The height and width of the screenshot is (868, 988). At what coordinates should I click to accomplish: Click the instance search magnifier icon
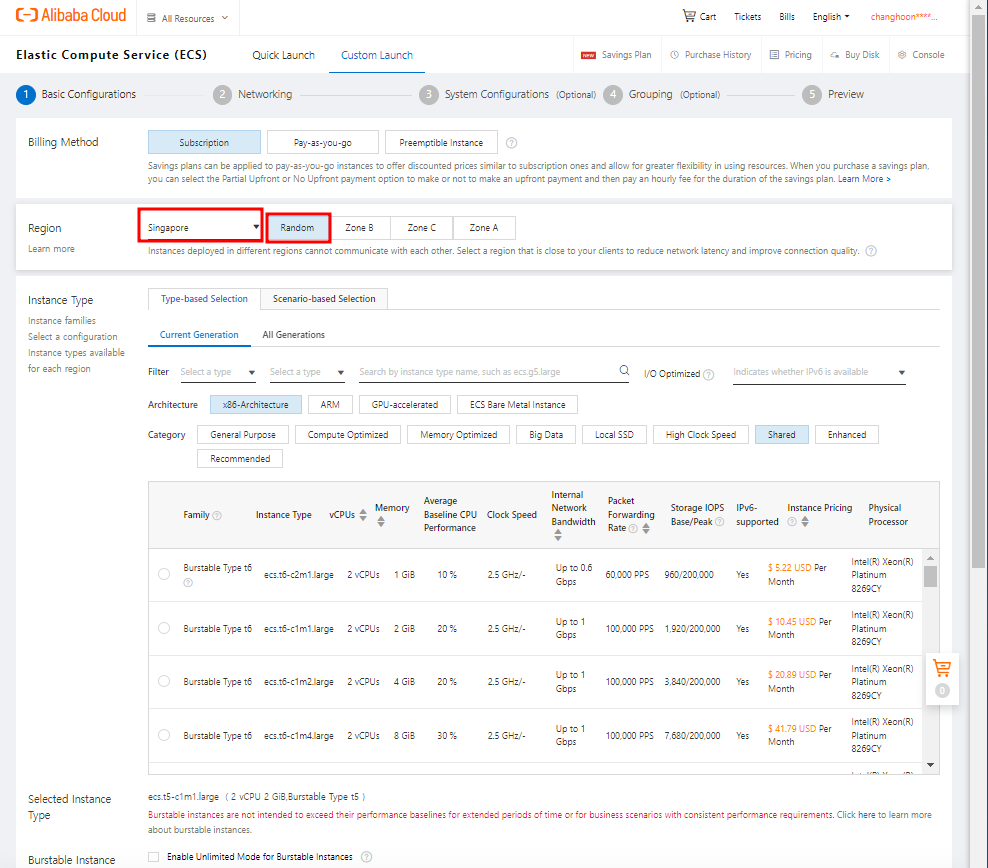pos(624,370)
